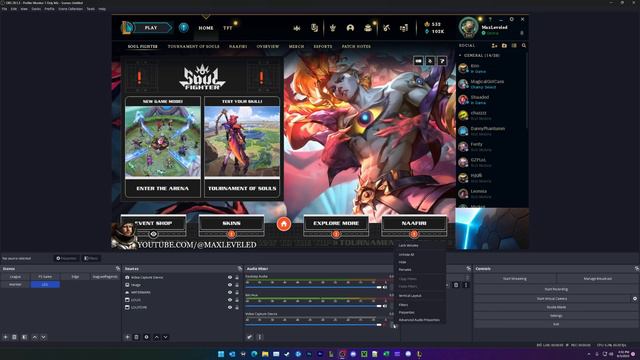Open League client Store icon
The image size is (640, 360).
[404, 28]
